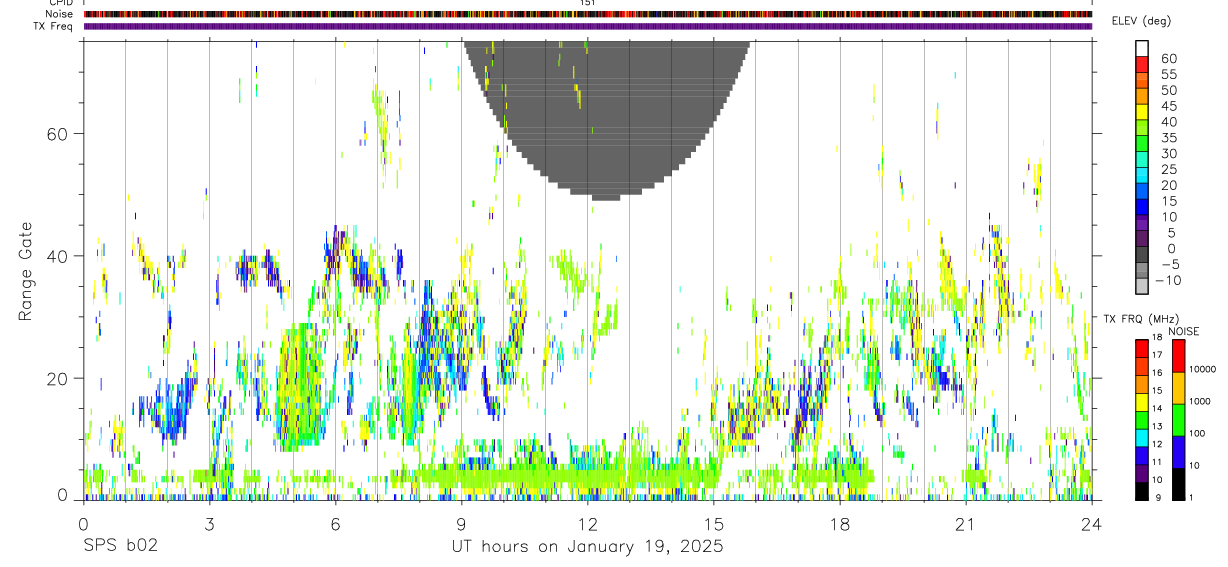This screenshot has height=567, width=1228.
Task: Click the '15' tick label on the UT hours axis
Action: pos(714,524)
